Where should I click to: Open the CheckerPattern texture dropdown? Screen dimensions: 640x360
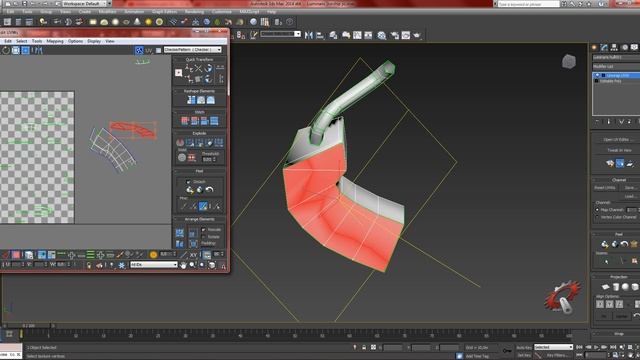pyautogui.click(x=193, y=50)
